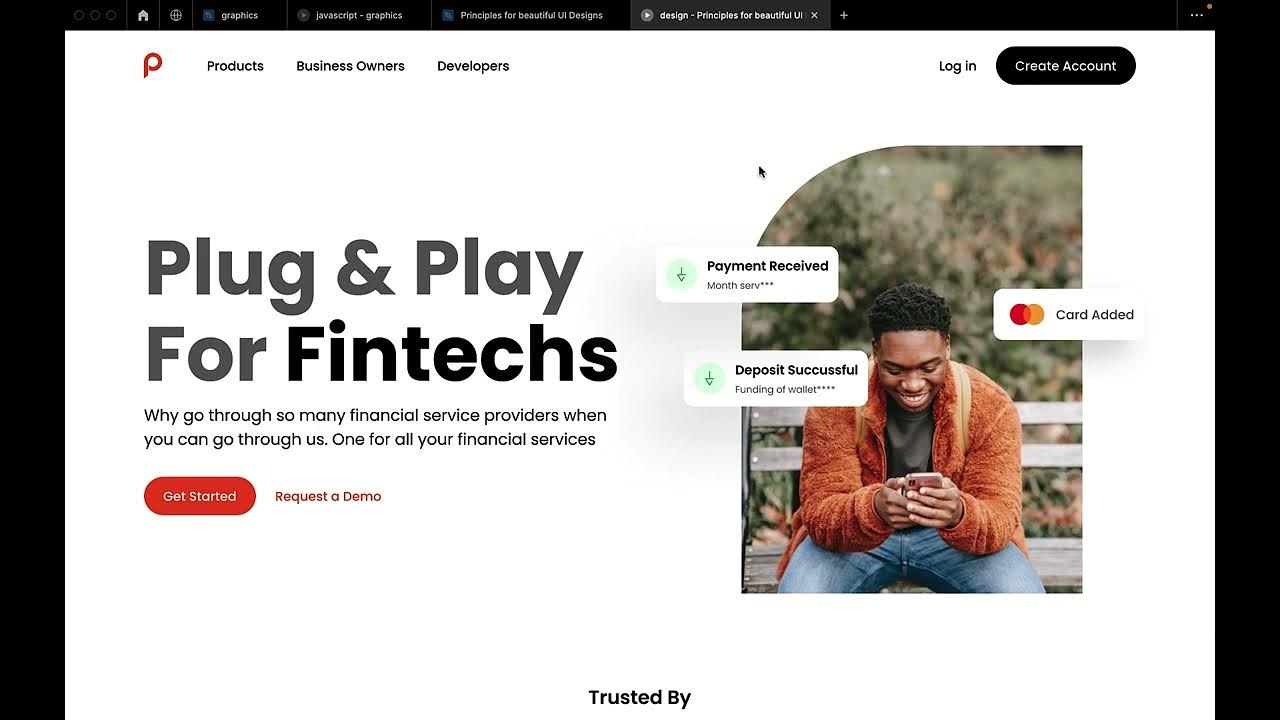Click the Create Account button
Image resolution: width=1280 pixels, height=720 pixels.
click(1066, 66)
